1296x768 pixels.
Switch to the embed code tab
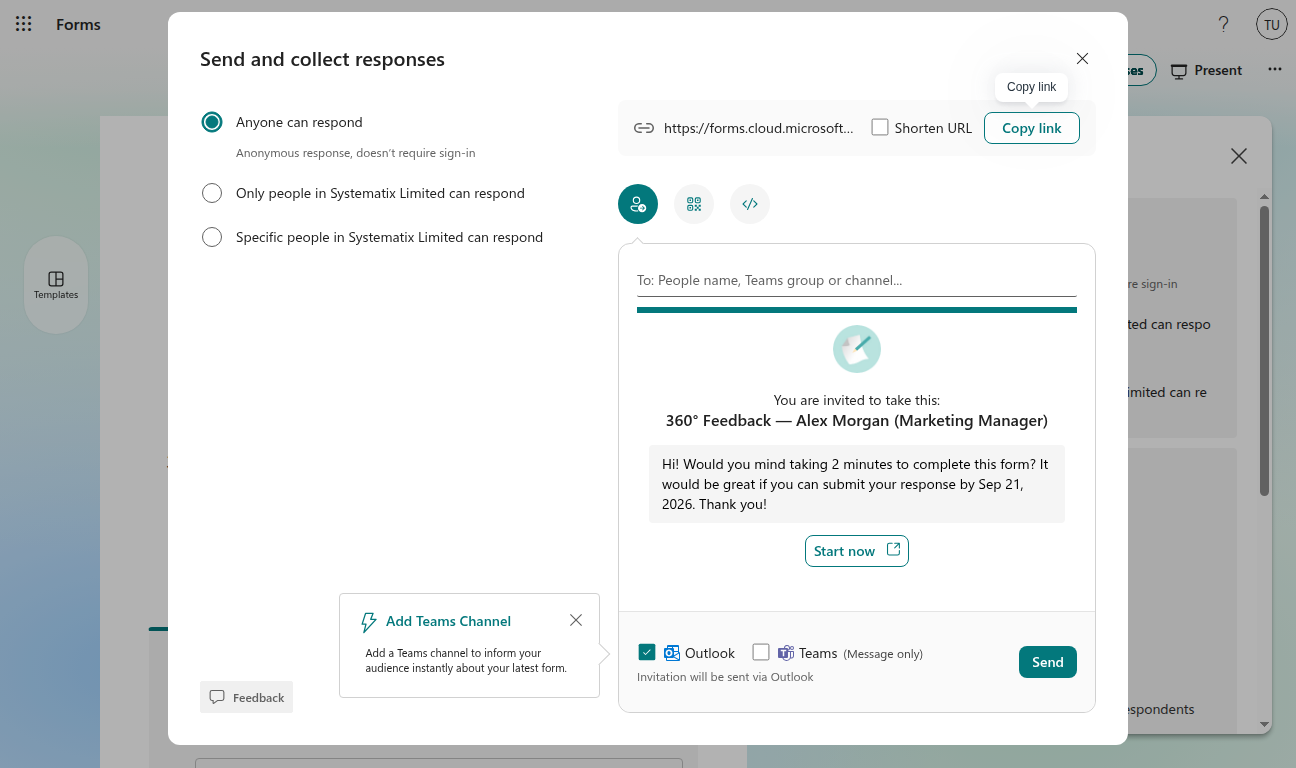point(750,204)
